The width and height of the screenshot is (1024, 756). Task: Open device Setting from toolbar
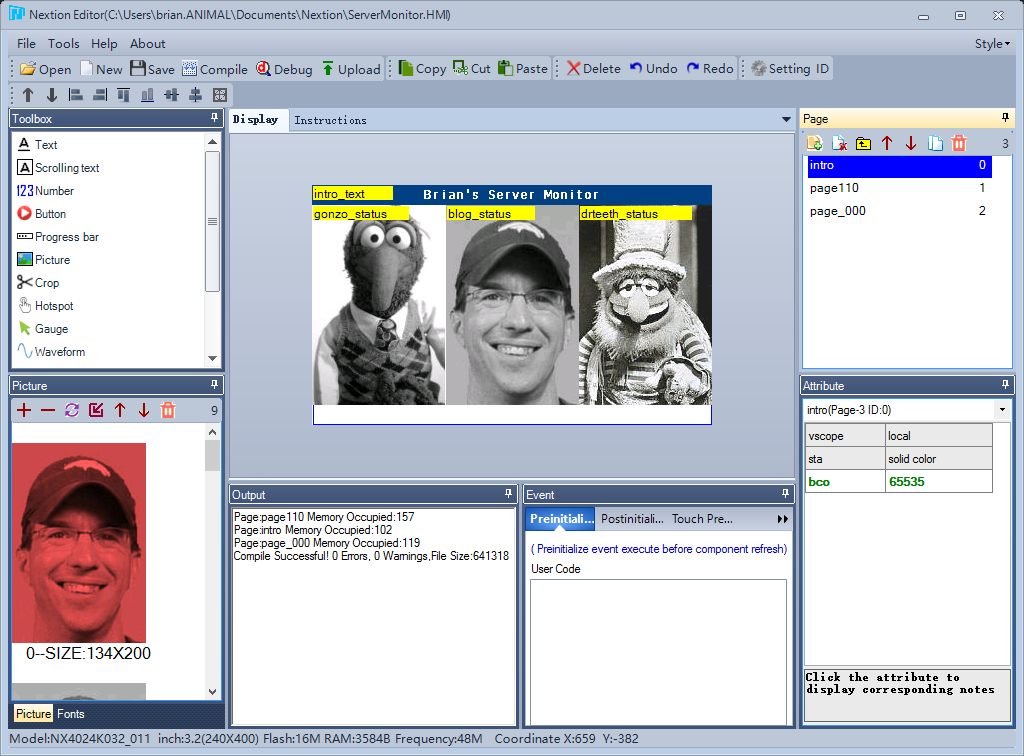click(780, 69)
